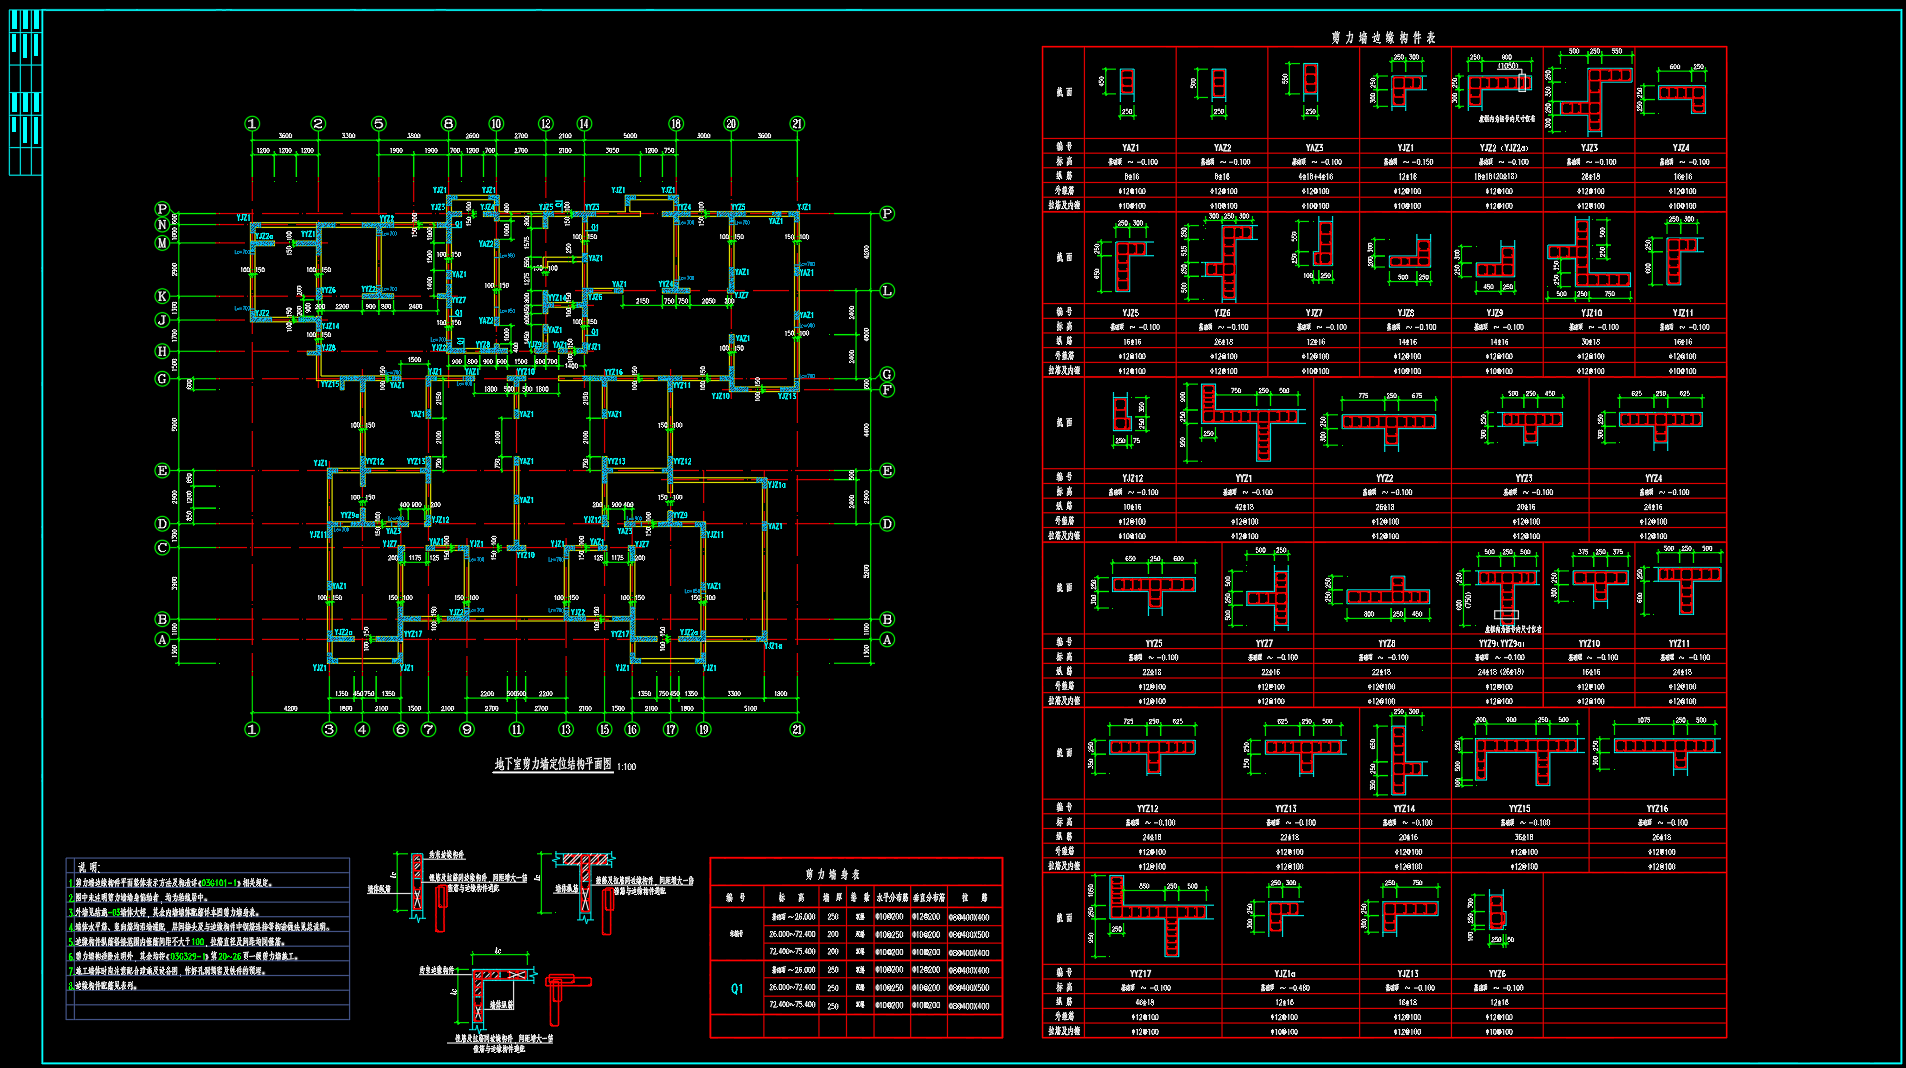Click axis bubble 3 below the plan
This screenshot has height=1068, width=1906.
329,729
